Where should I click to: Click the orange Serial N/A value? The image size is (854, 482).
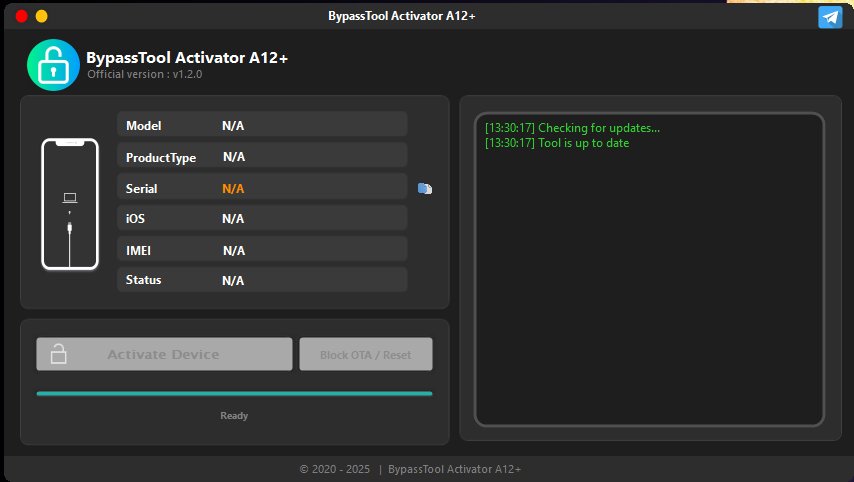click(x=233, y=188)
